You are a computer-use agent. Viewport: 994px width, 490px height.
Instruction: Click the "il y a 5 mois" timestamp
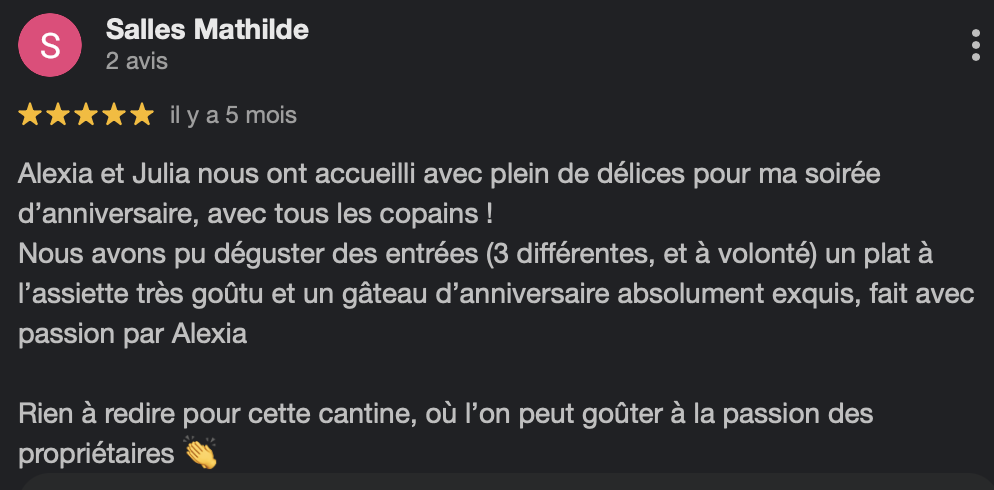tap(234, 116)
